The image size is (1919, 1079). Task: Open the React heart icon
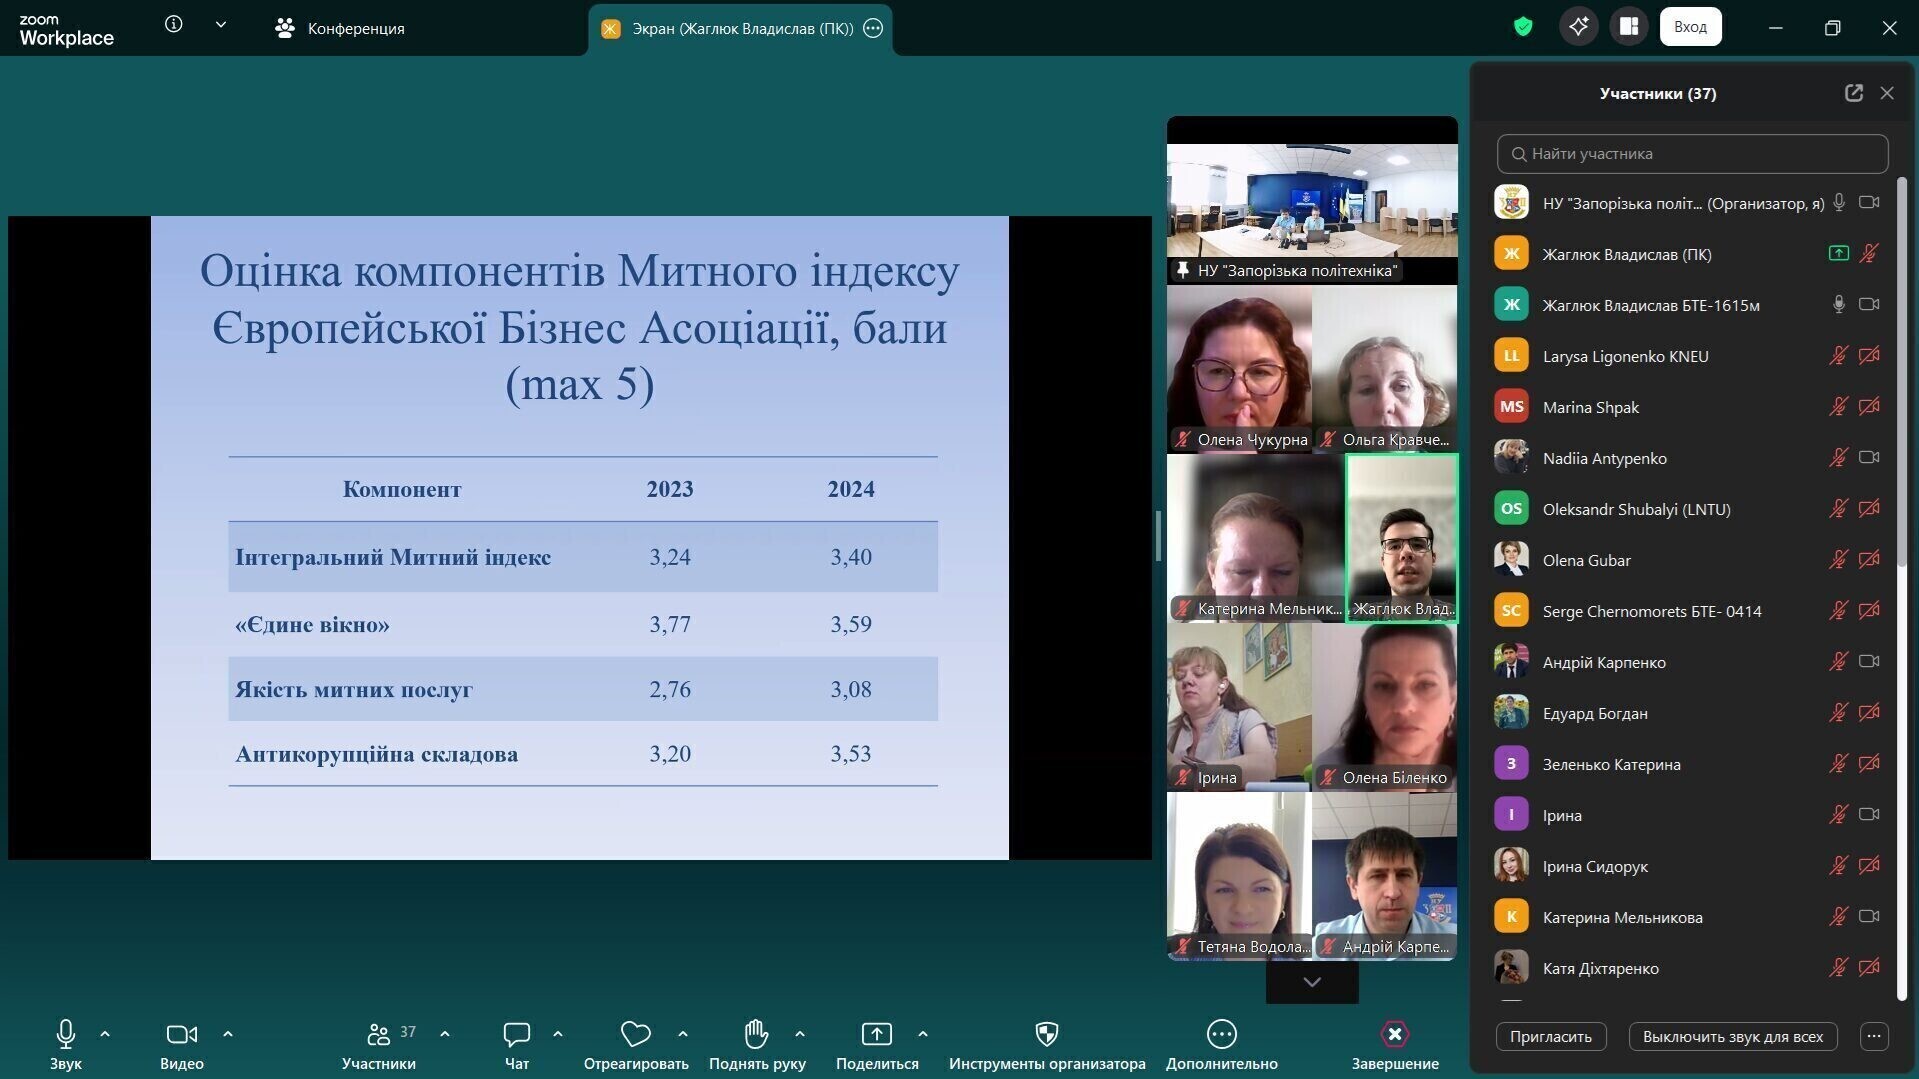tap(635, 1034)
